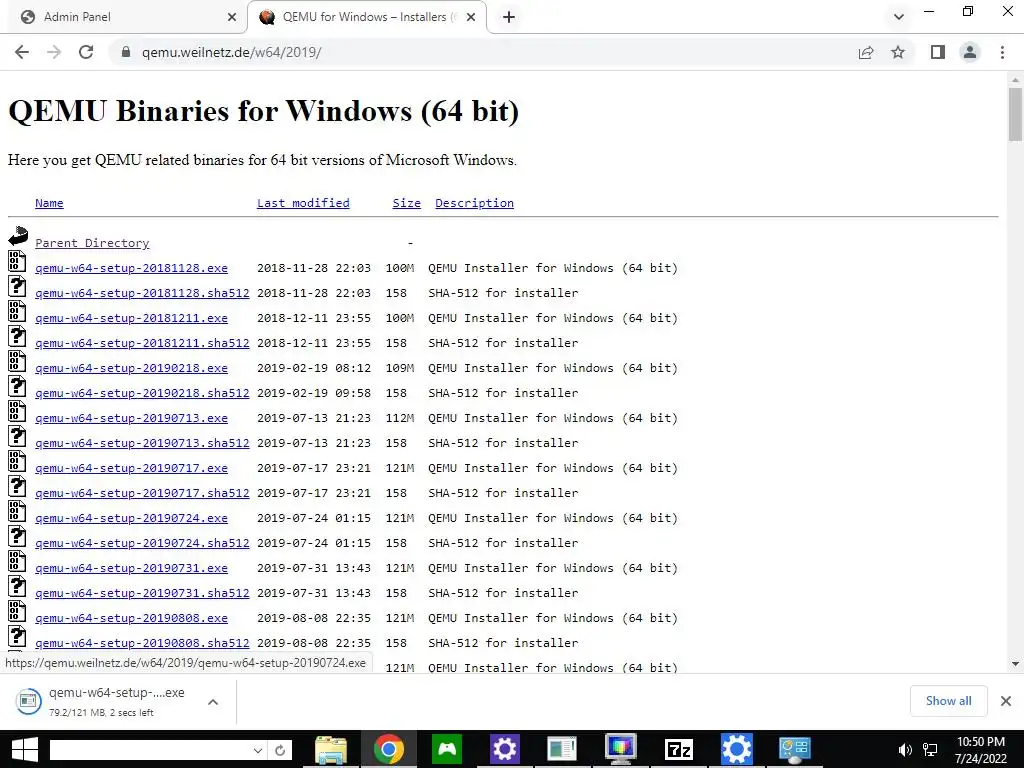Click the forward navigation arrow
This screenshot has width=1024, height=768.
pyautogui.click(x=54, y=52)
